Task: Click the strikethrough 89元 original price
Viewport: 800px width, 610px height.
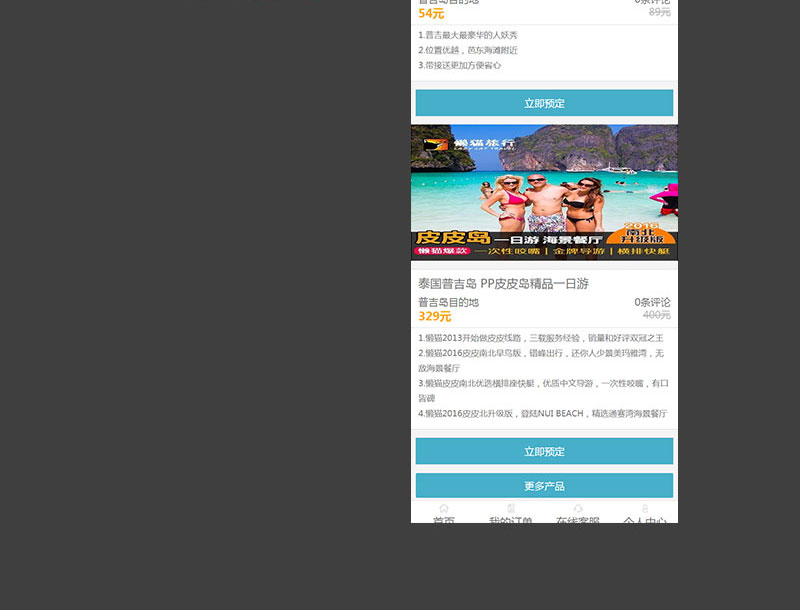Action: coord(660,12)
